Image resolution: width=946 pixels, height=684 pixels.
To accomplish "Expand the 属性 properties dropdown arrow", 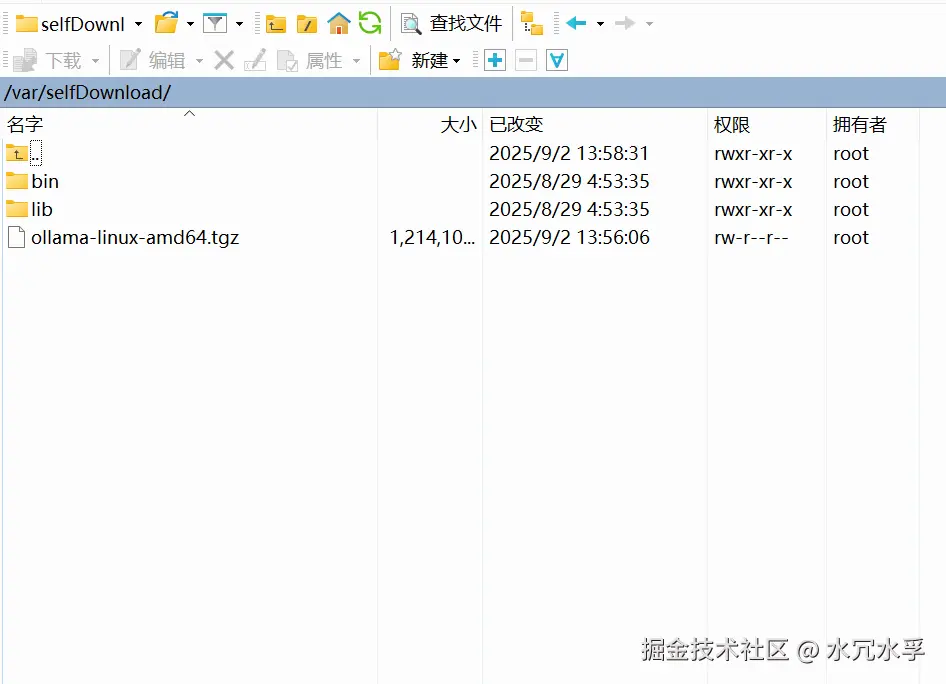I will pyautogui.click(x=356, y=61).
